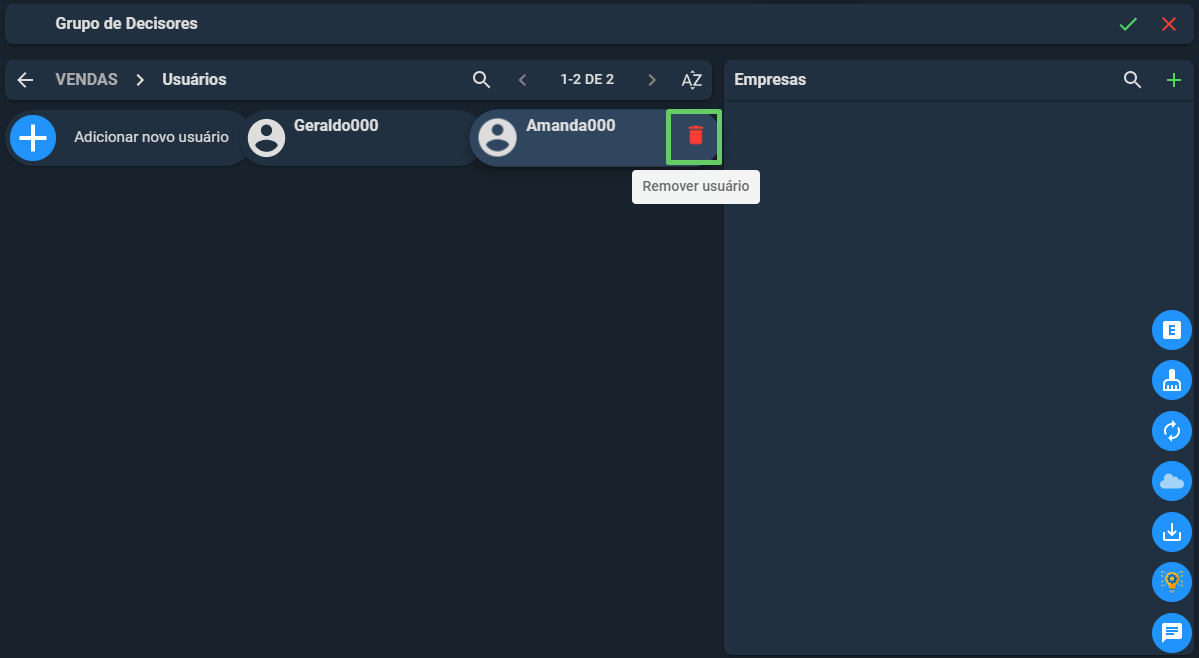Click the blue E floating button
Viewport: 1199px width, 658px height.
1171,330
